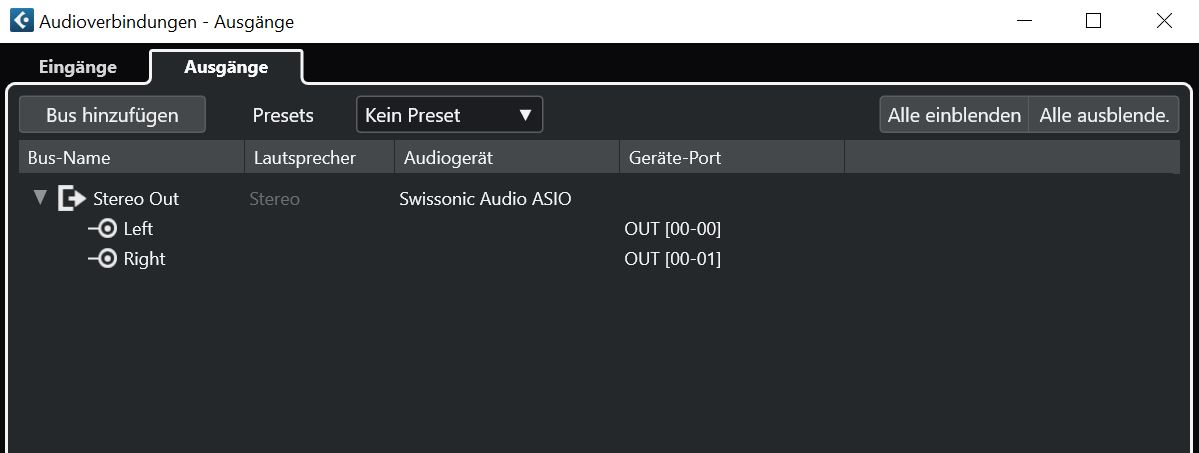Click the Stereo Out output bus icon

(72, 199)
